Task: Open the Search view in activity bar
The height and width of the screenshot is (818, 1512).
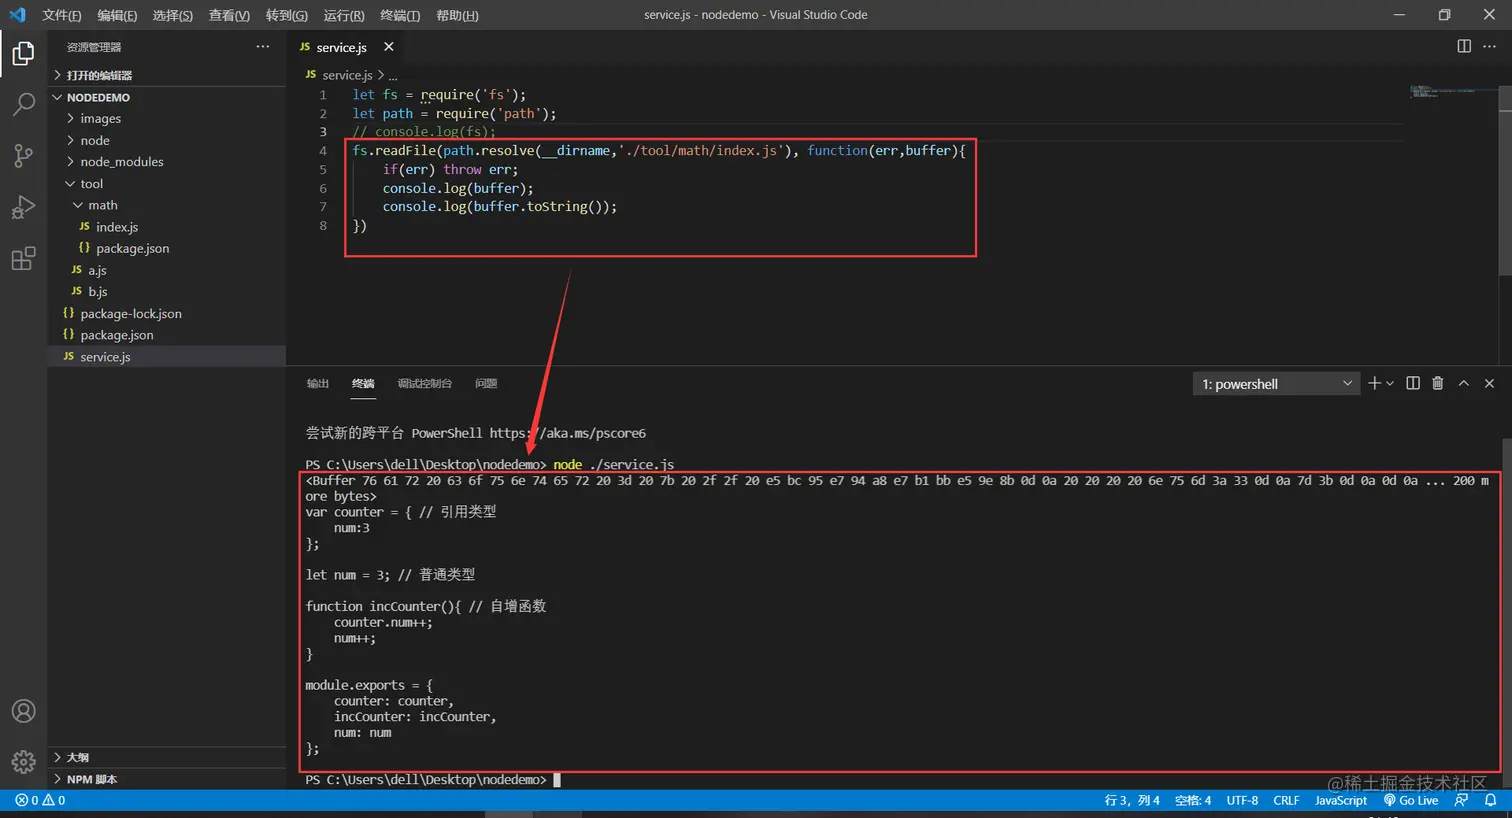Action: tap(23, 104)
